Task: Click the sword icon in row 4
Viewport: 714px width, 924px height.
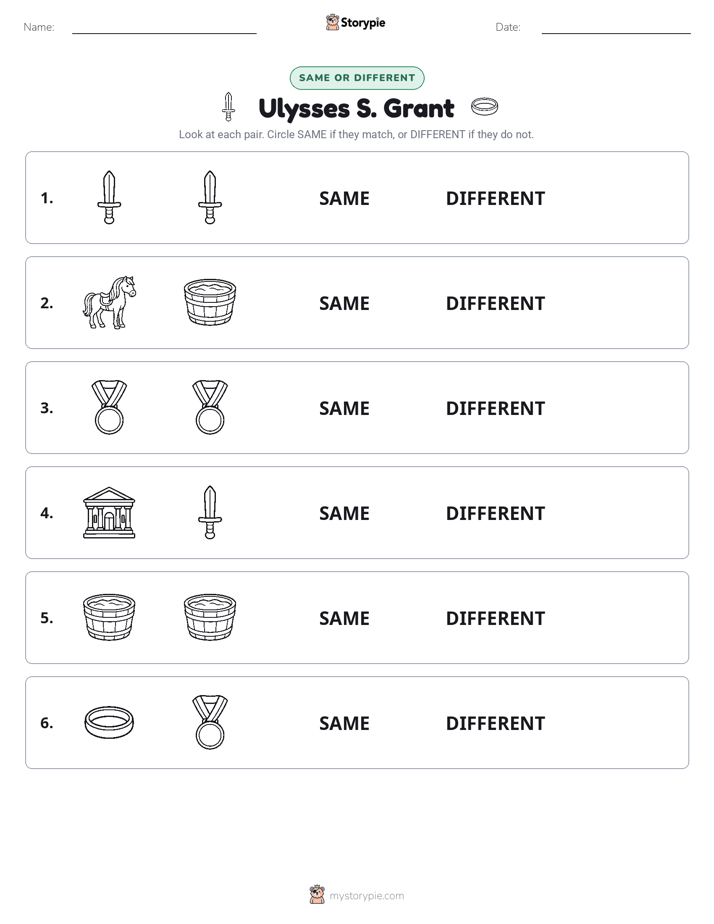Action: 210,513
